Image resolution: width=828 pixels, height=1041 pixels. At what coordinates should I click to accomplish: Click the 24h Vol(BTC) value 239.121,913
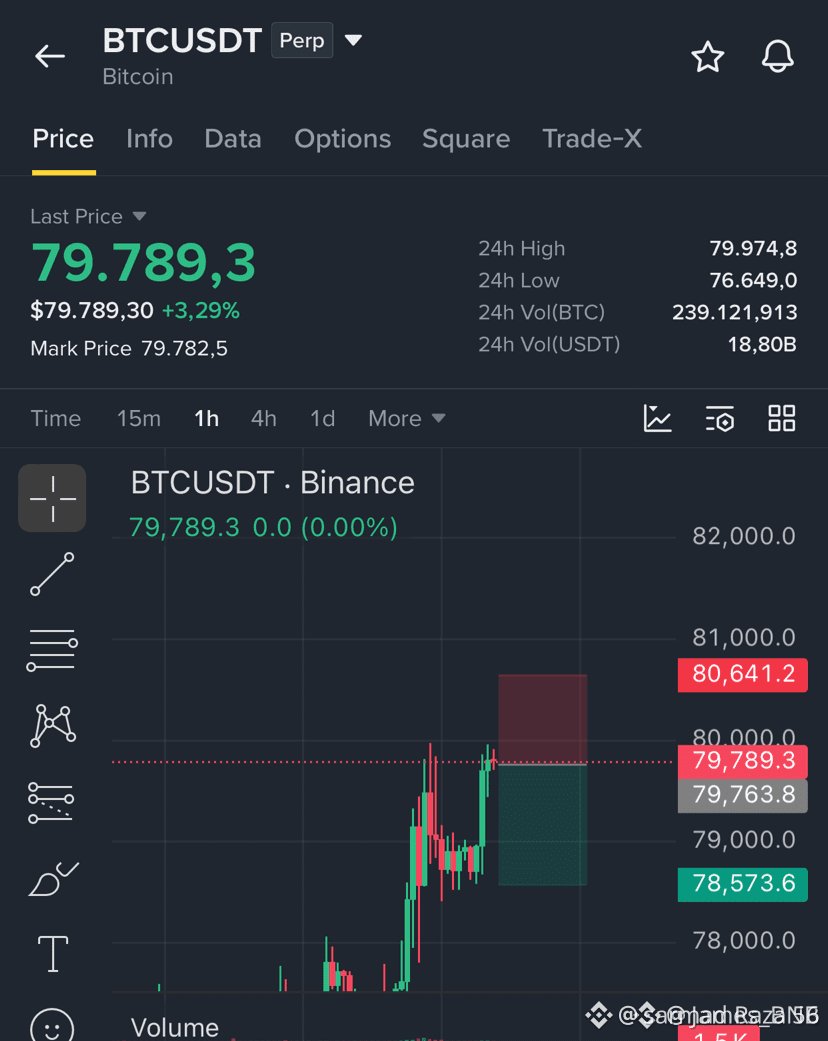(734, 312)
